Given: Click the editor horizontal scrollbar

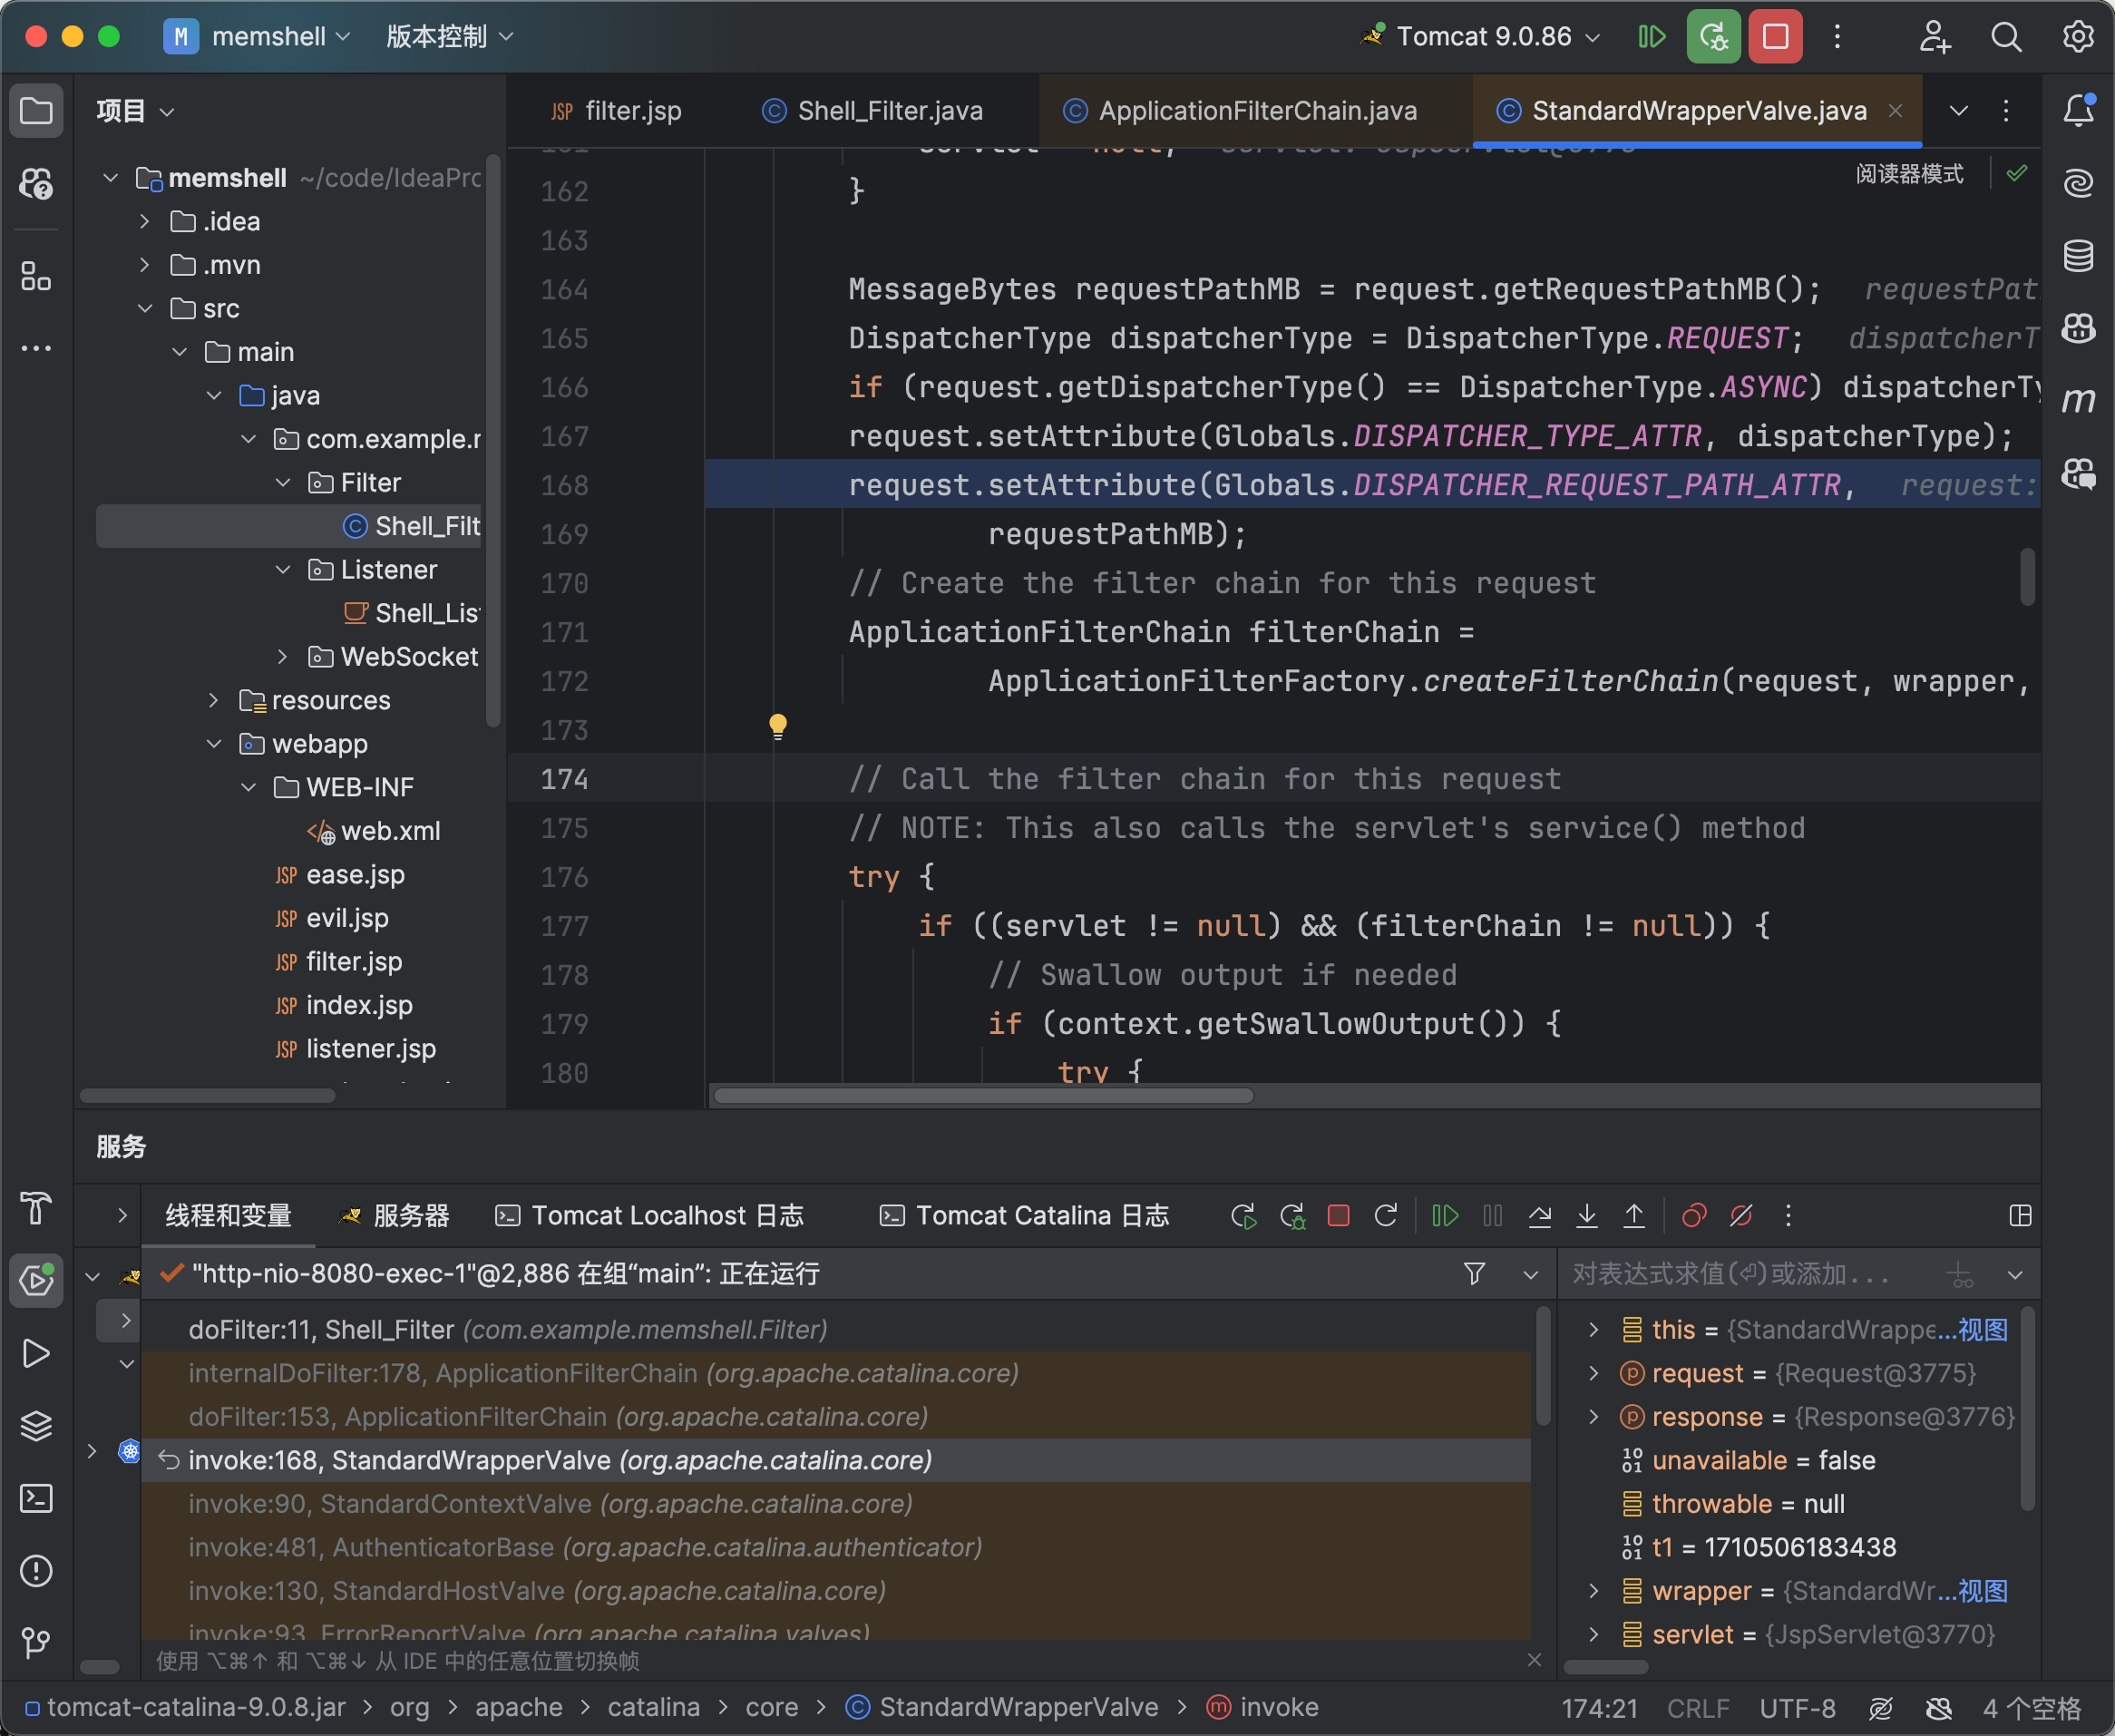Looking at the screenshot, I should pyautogui.click(x=983, y=1095).
